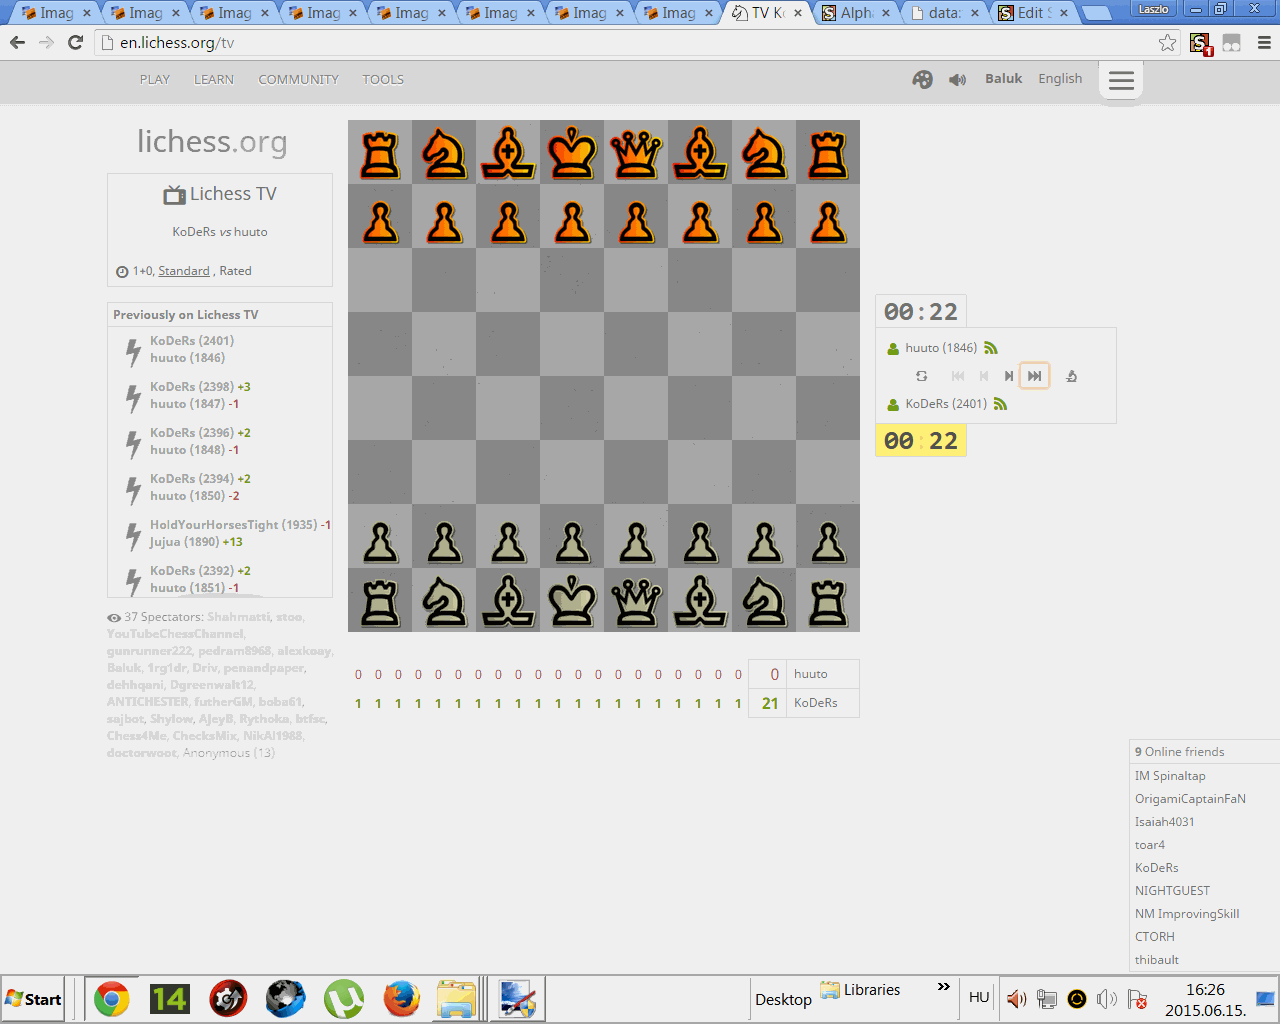Toggle site sound on or off
Screen dimensions: 1280x1024
958,79
